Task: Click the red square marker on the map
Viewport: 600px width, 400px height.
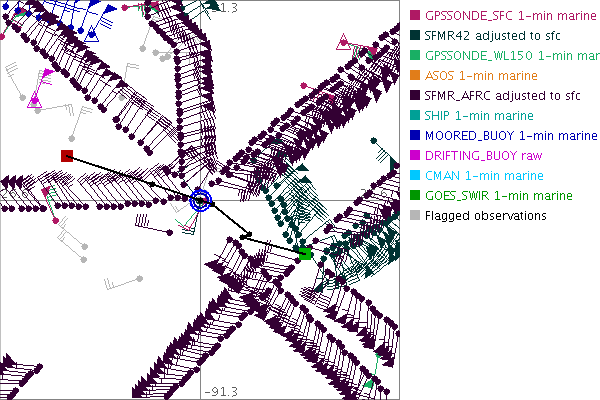Action: click(67, 155)
